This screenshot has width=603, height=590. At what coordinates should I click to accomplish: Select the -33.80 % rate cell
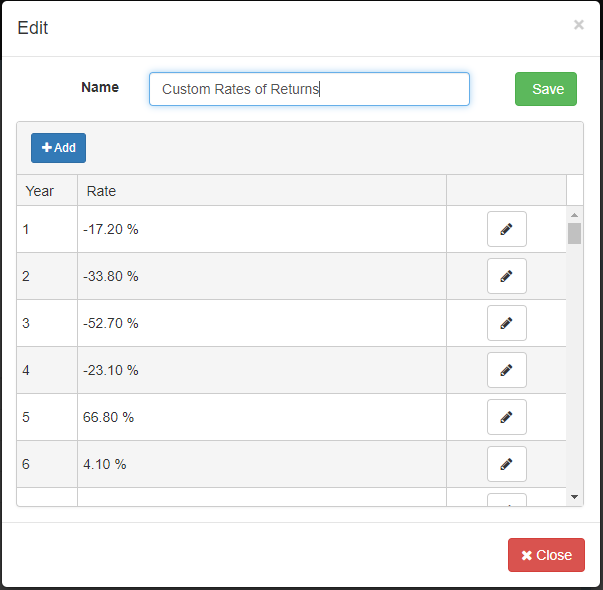coord(111,276)
